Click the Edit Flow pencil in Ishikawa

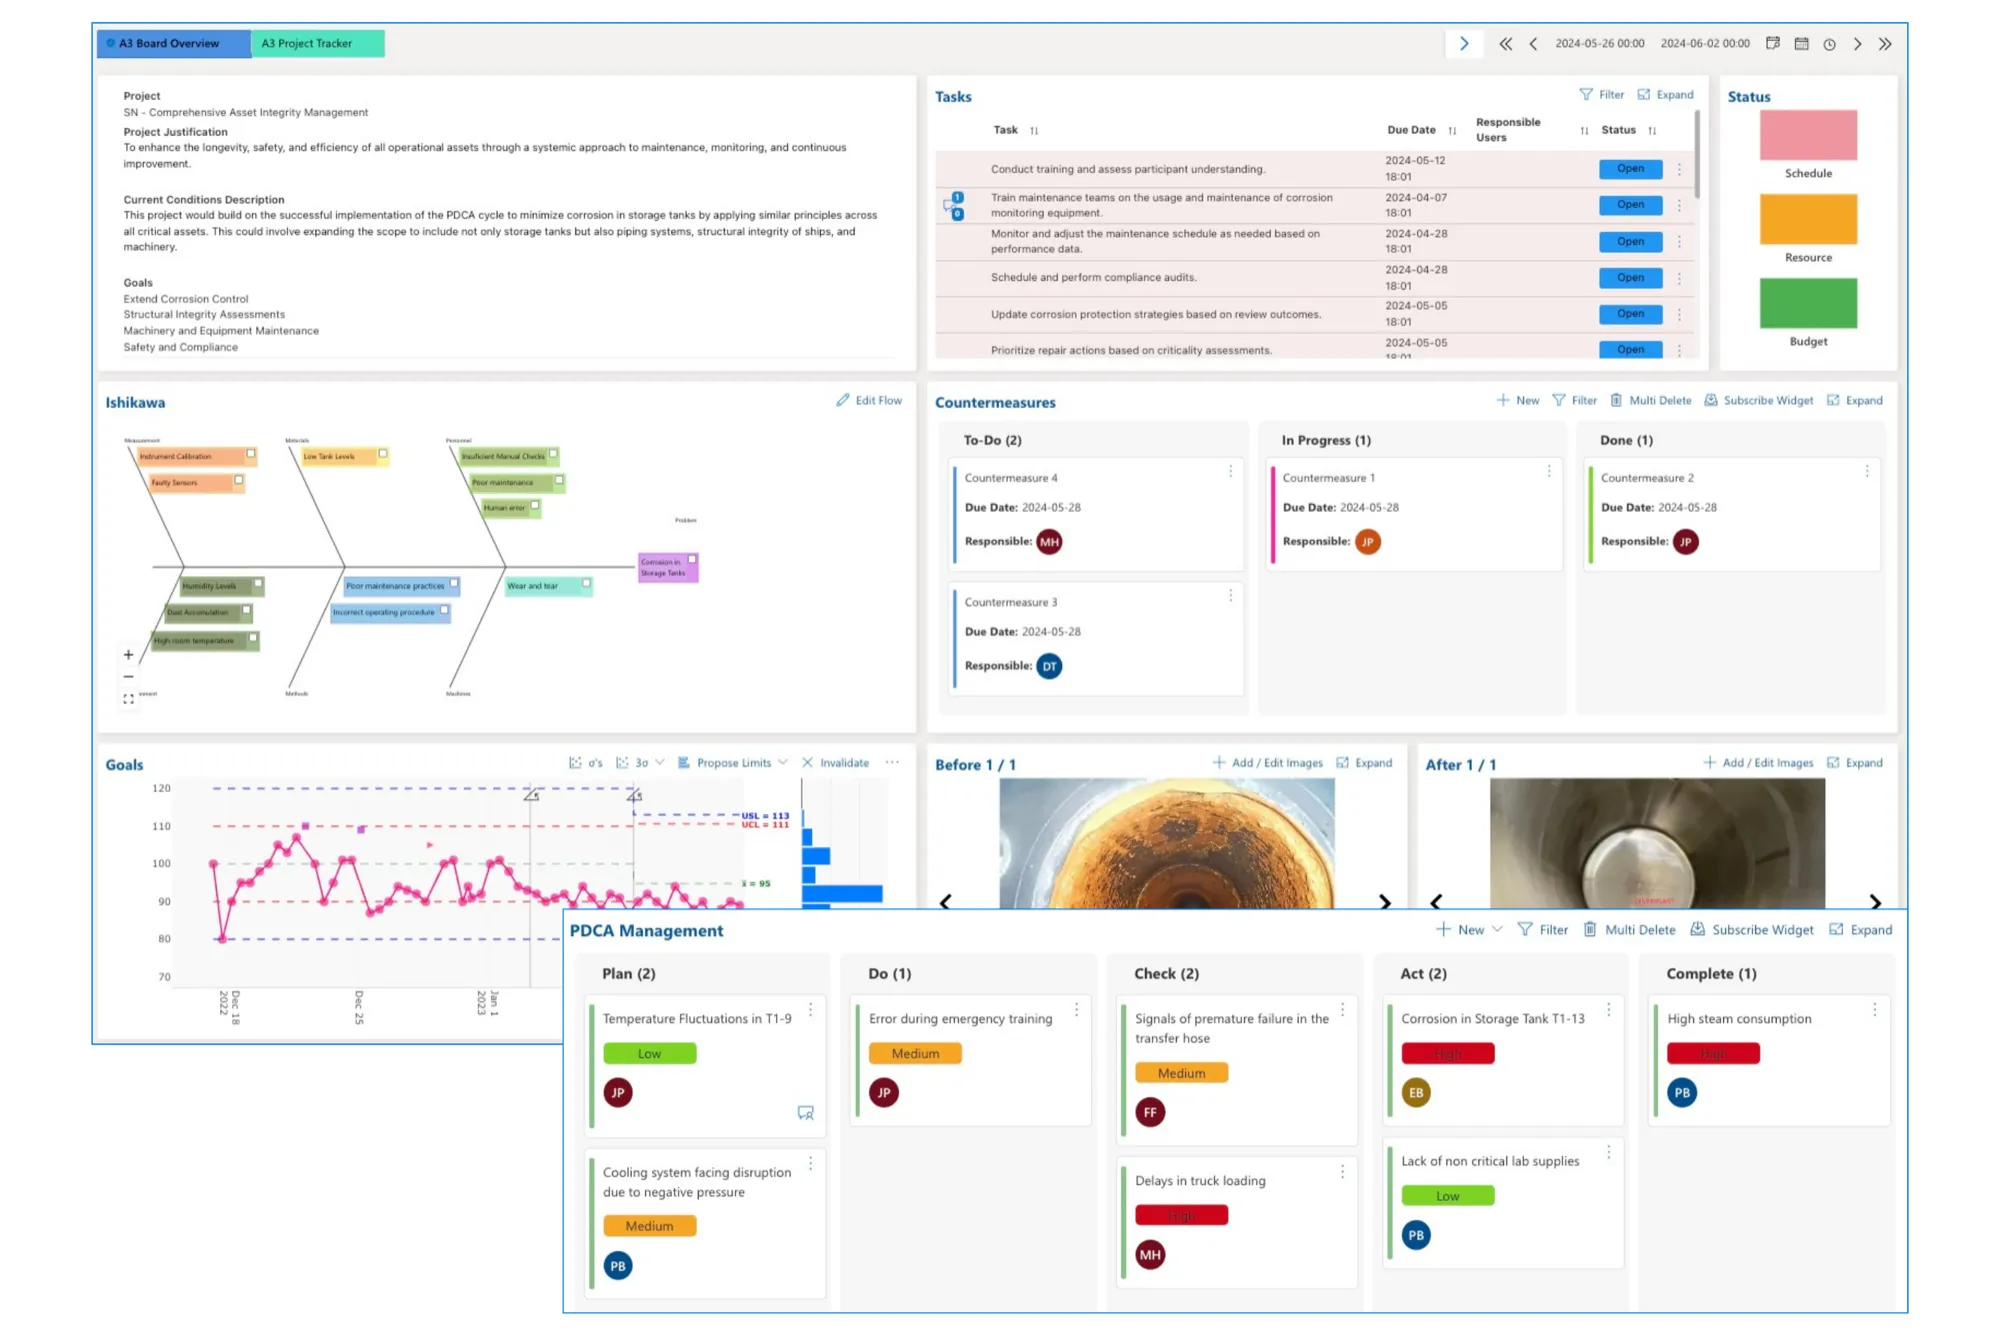[x=869, y=400]
